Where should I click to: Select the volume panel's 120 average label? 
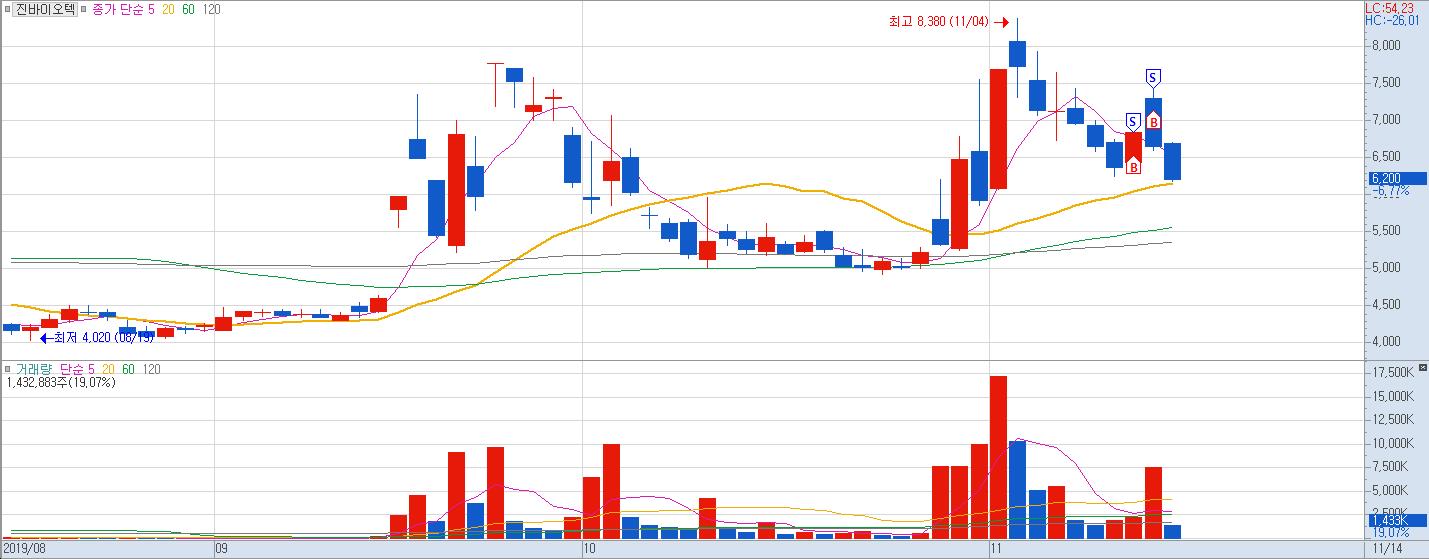[x=151, y=369]
